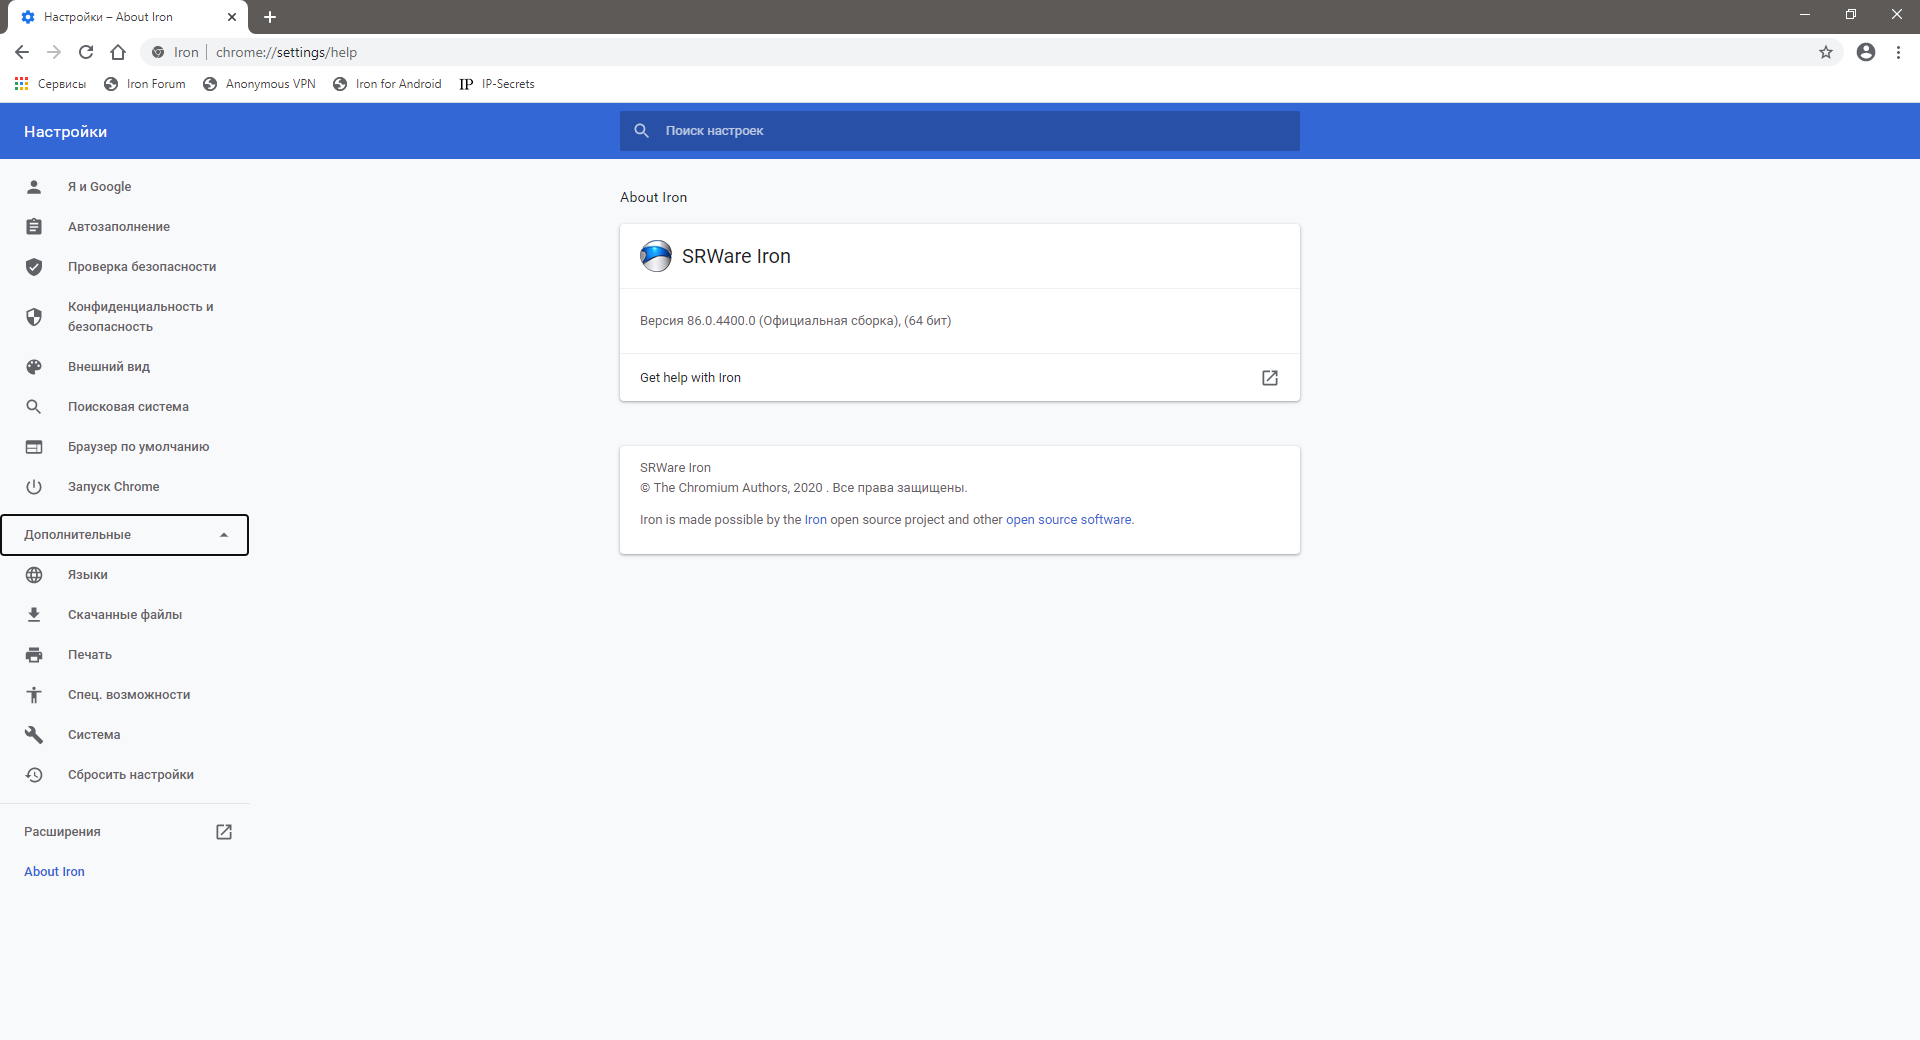Open the user profile avatar icon

point(1866,52)
